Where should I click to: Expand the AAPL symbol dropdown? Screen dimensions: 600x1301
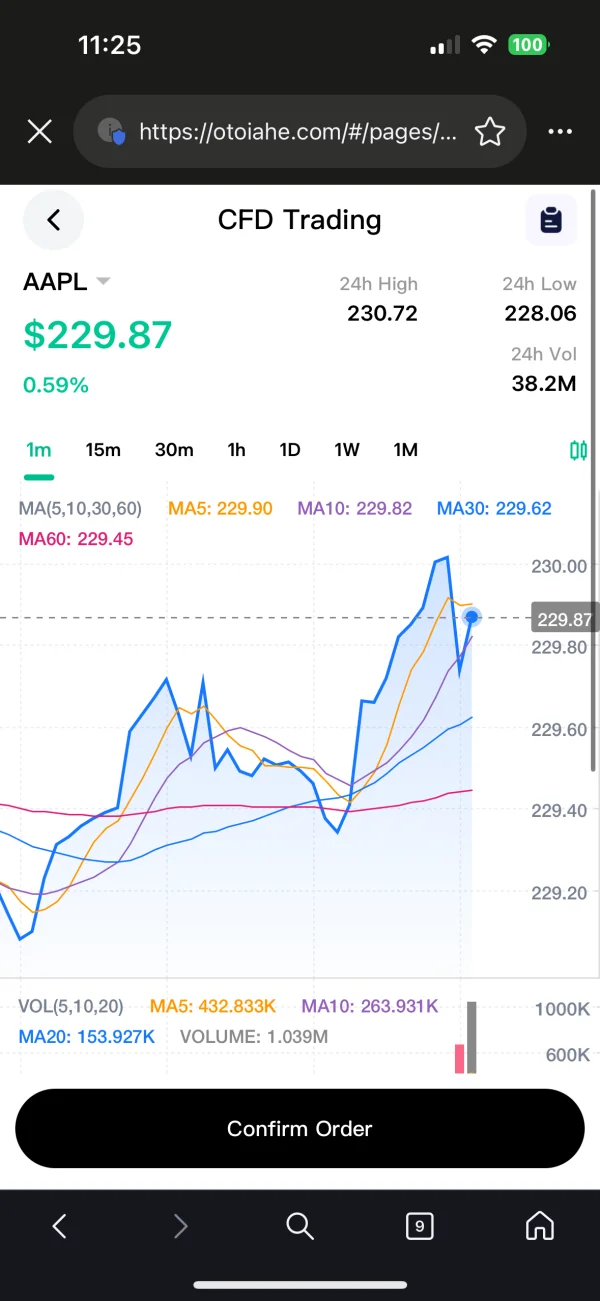pos(102,281)
